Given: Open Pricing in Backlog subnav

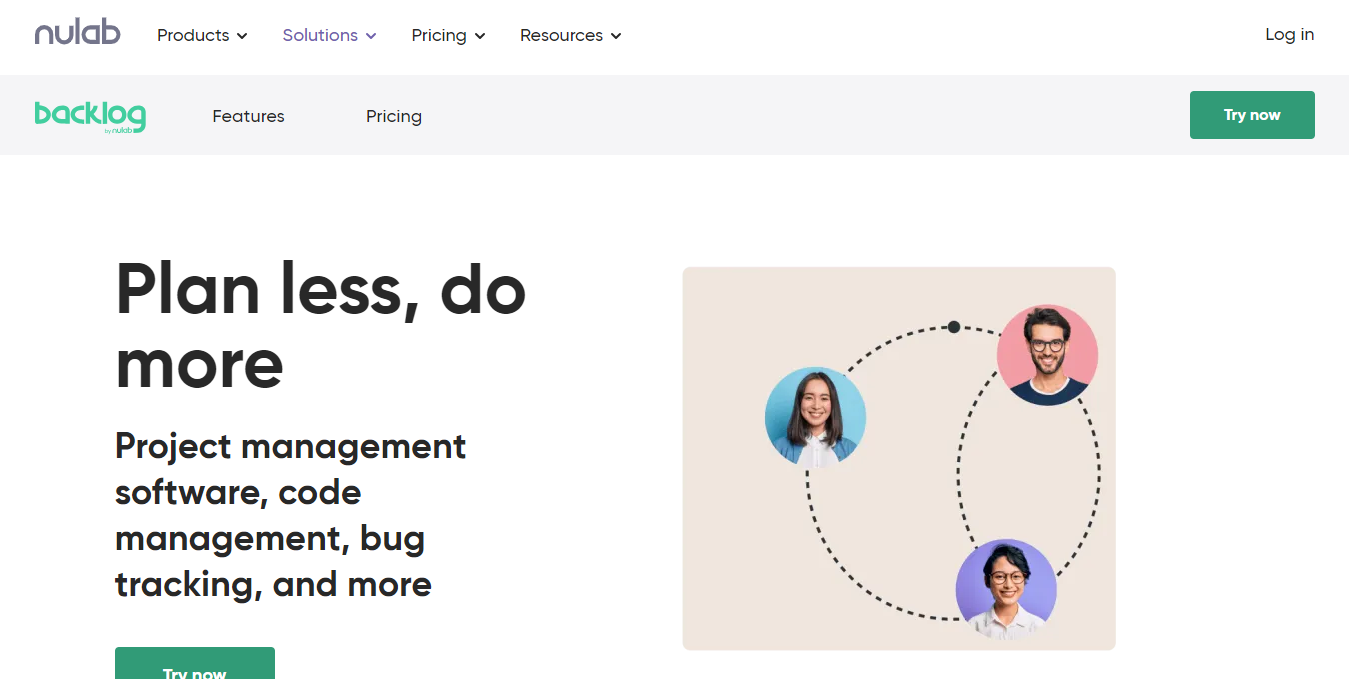Looking at the screenshot, I should (394, 116).
